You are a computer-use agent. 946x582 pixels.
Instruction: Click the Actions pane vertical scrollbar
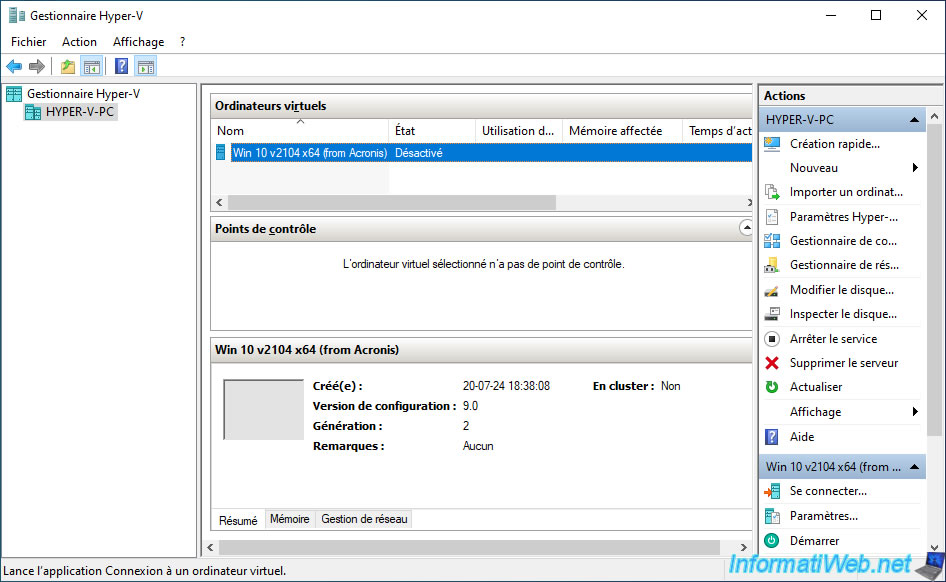click(x=934, y=279)
